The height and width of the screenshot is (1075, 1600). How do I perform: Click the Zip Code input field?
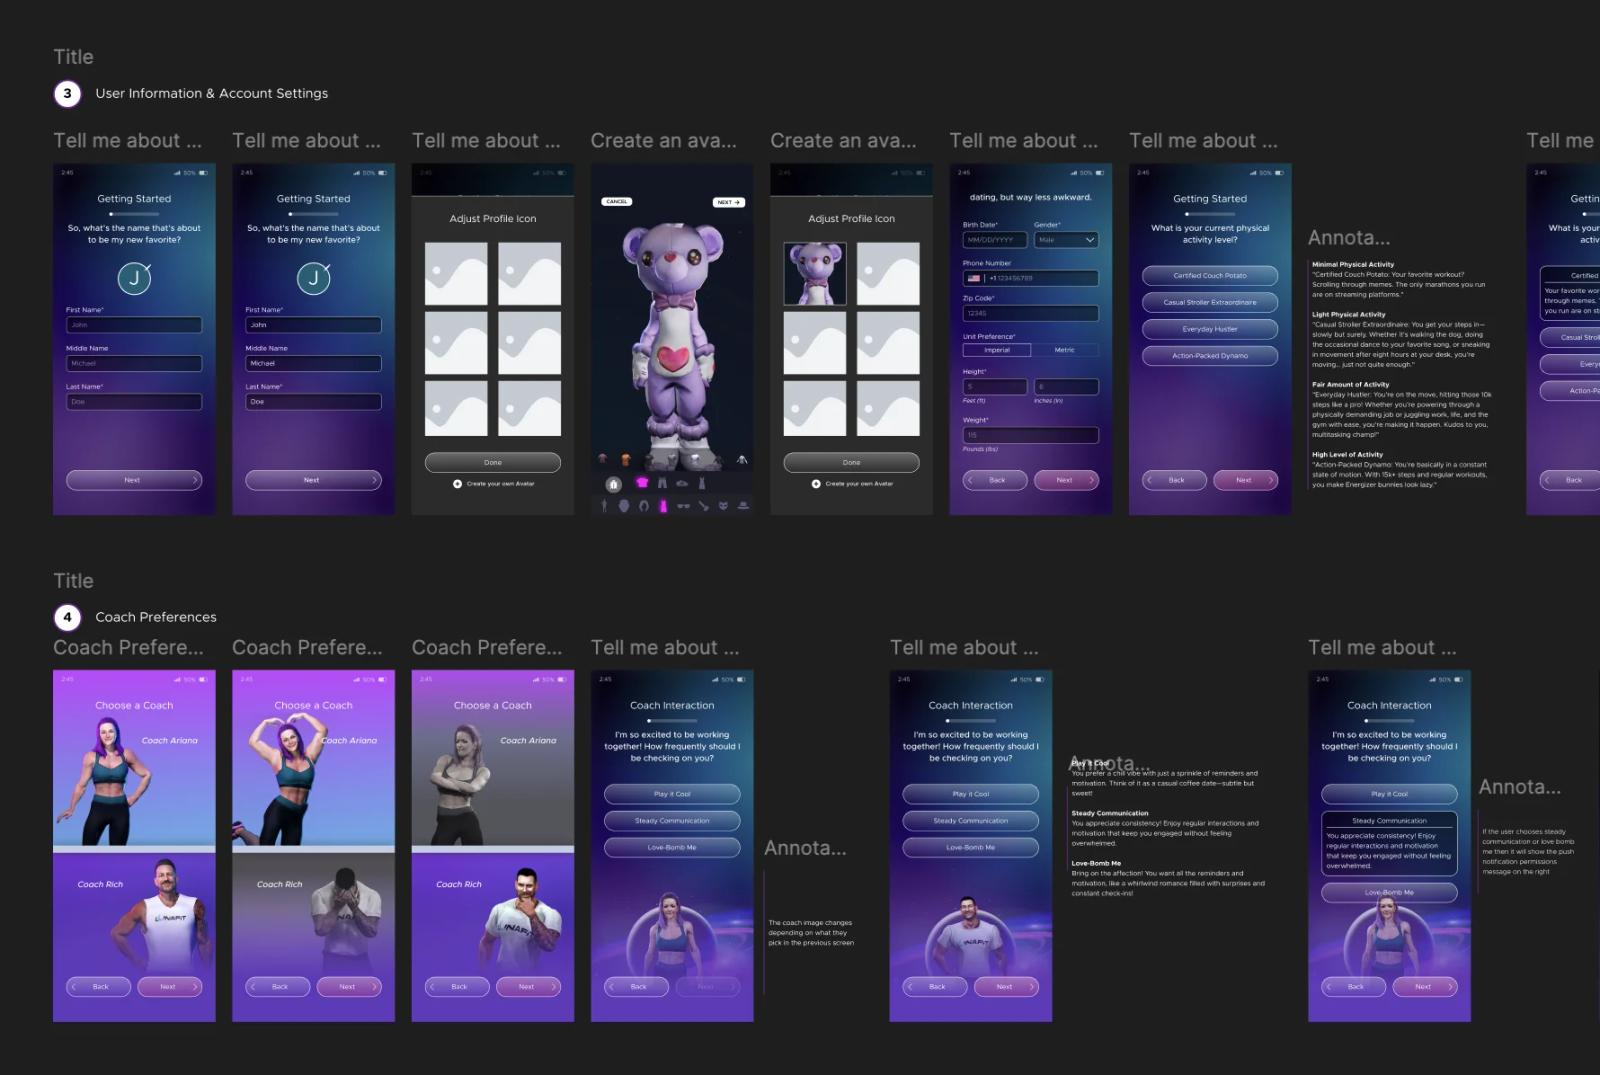[1031, 313]
